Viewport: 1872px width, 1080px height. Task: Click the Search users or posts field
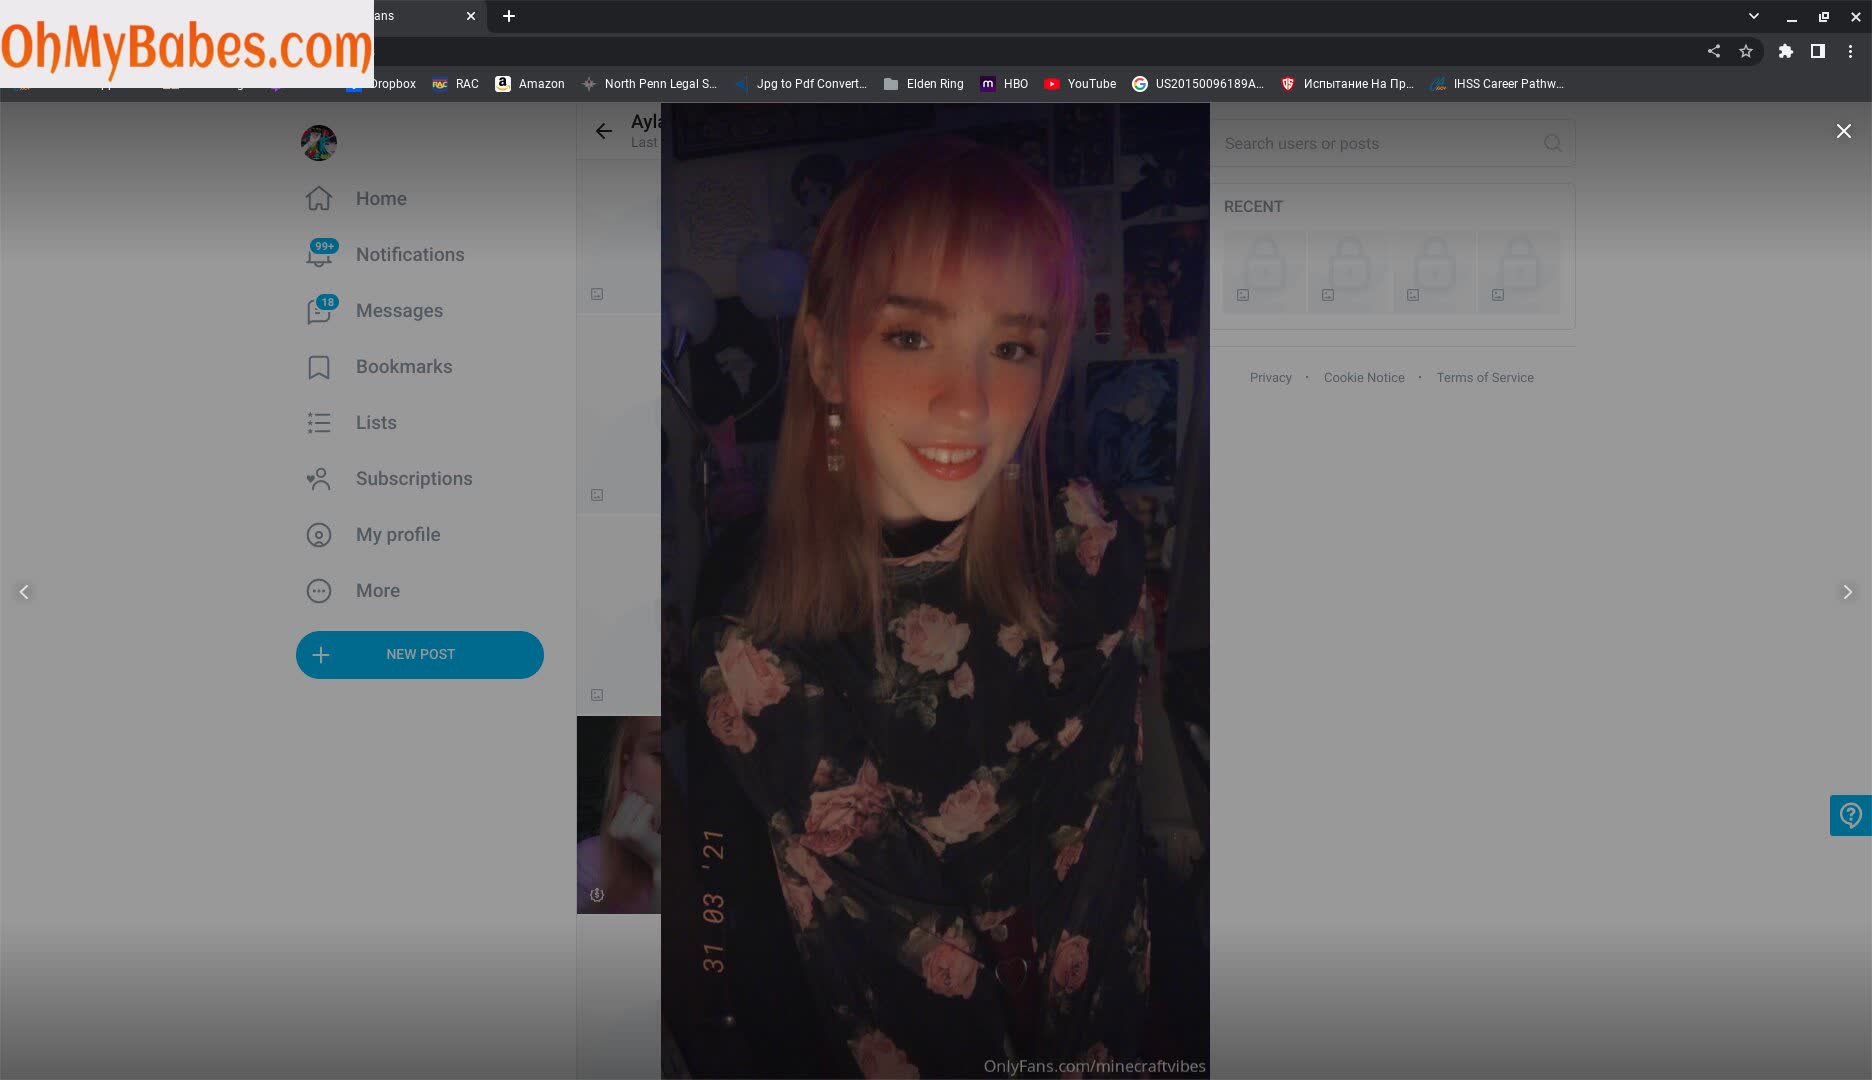point(1392,143)
